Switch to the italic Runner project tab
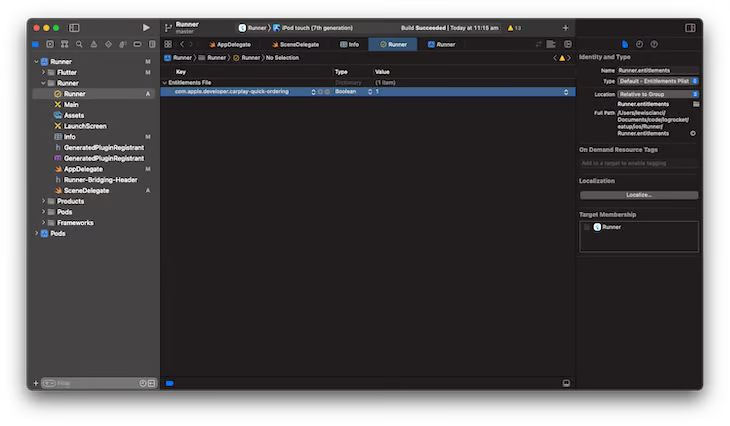The height and width of the screenshot is (426, 730). click(x=441, y=44)
